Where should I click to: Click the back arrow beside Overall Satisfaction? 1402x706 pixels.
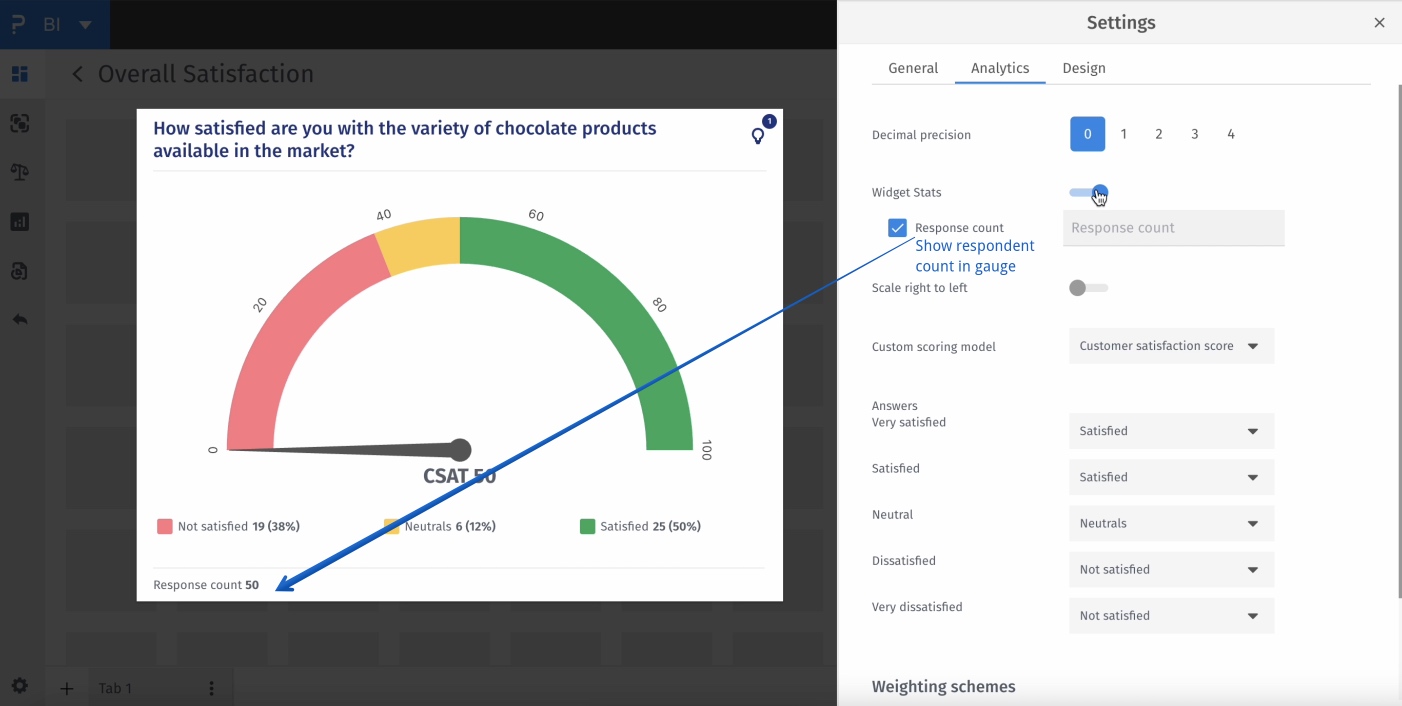(78, 75)
